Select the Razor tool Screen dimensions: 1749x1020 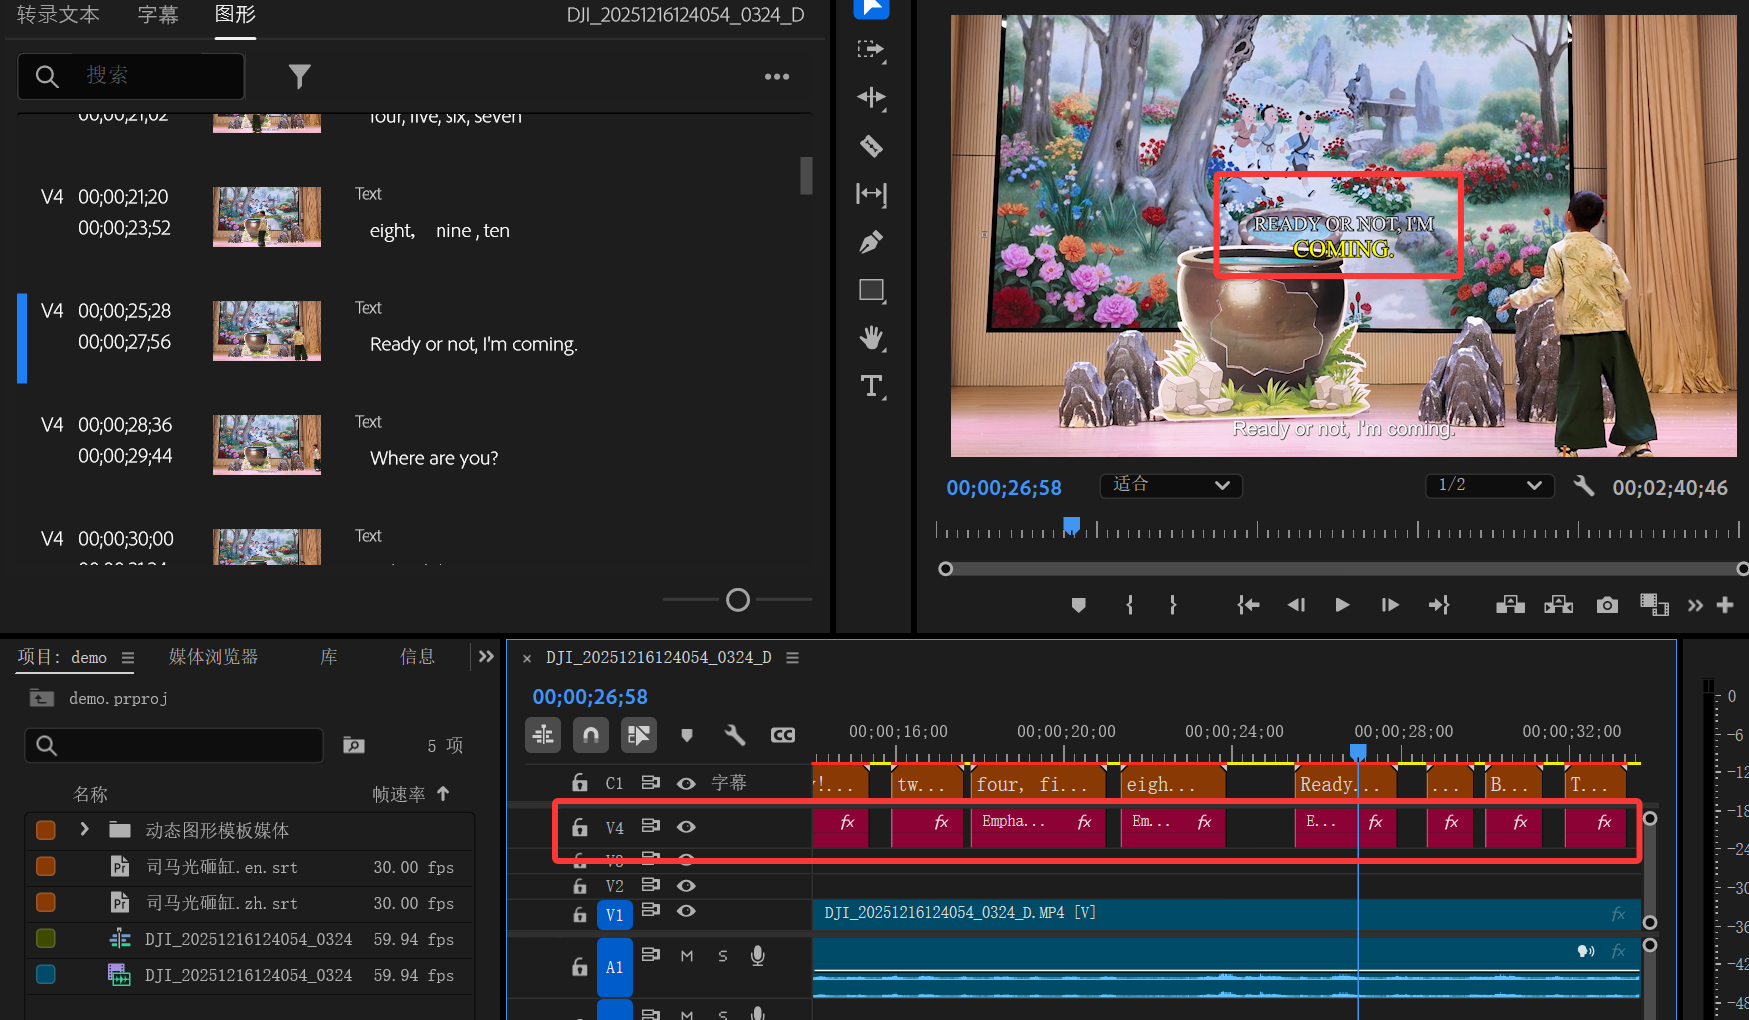click(x=871, y=146)
